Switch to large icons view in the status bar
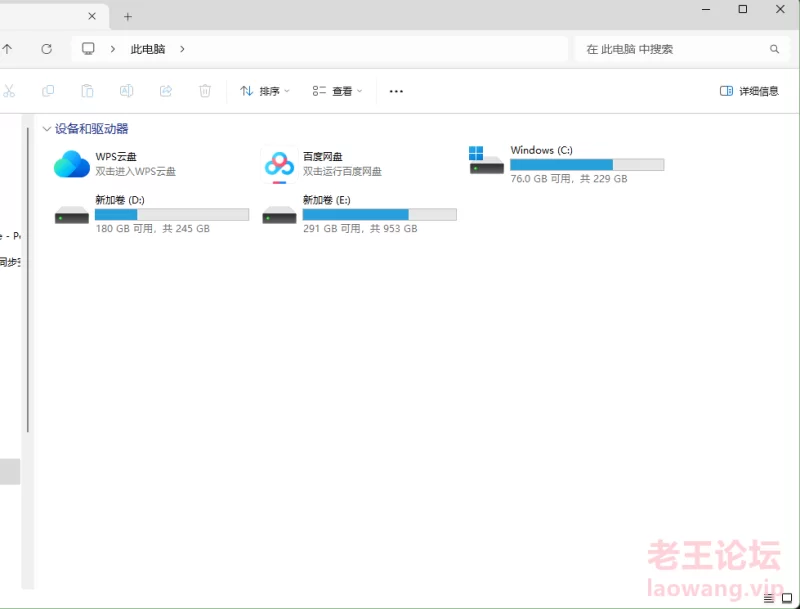 pyautogui.click(x=787, y=598)
